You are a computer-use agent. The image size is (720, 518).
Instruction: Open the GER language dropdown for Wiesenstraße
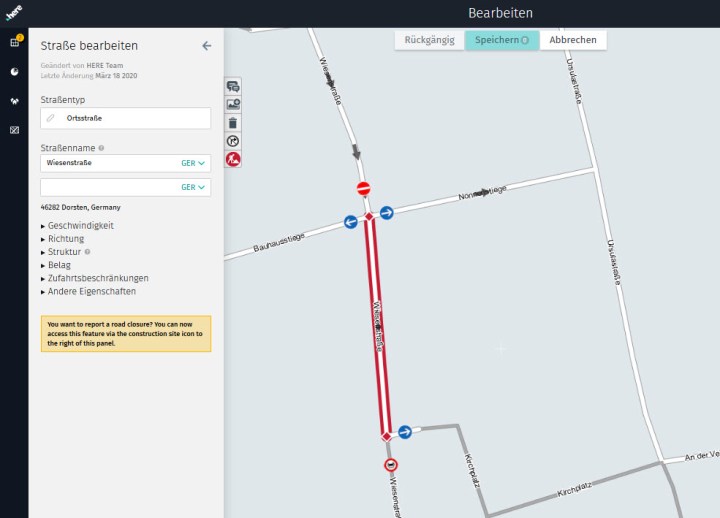tap(193, 162)
